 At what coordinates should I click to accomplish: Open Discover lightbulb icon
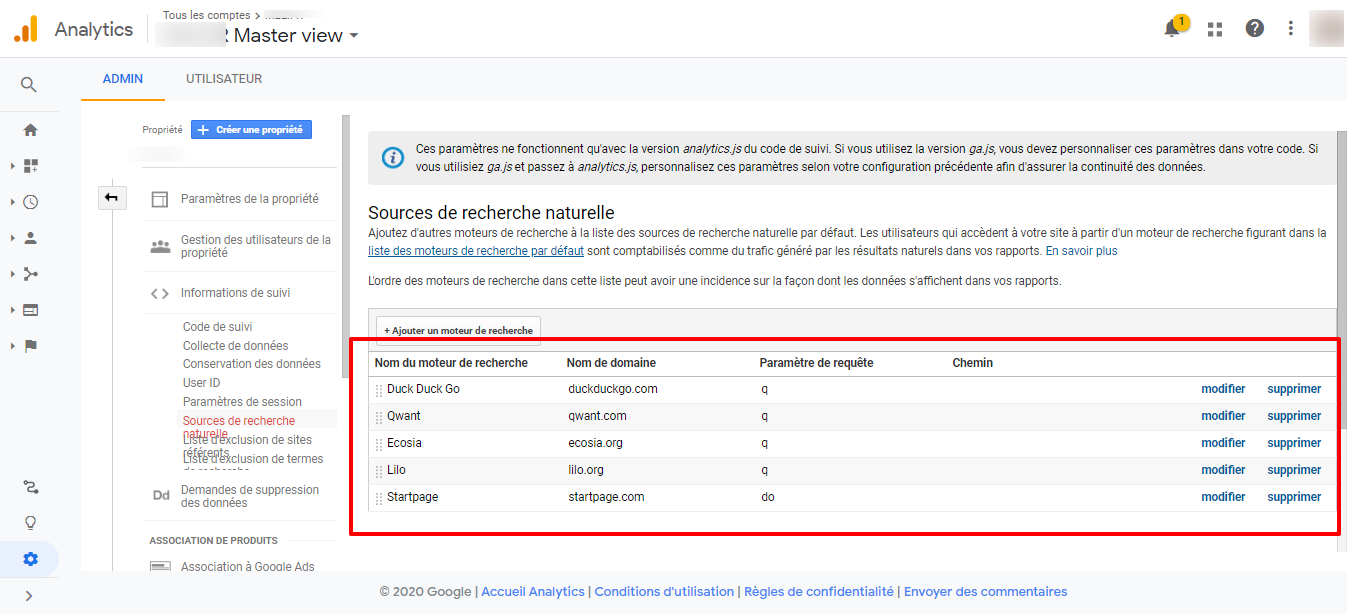(x=30, y=522)
